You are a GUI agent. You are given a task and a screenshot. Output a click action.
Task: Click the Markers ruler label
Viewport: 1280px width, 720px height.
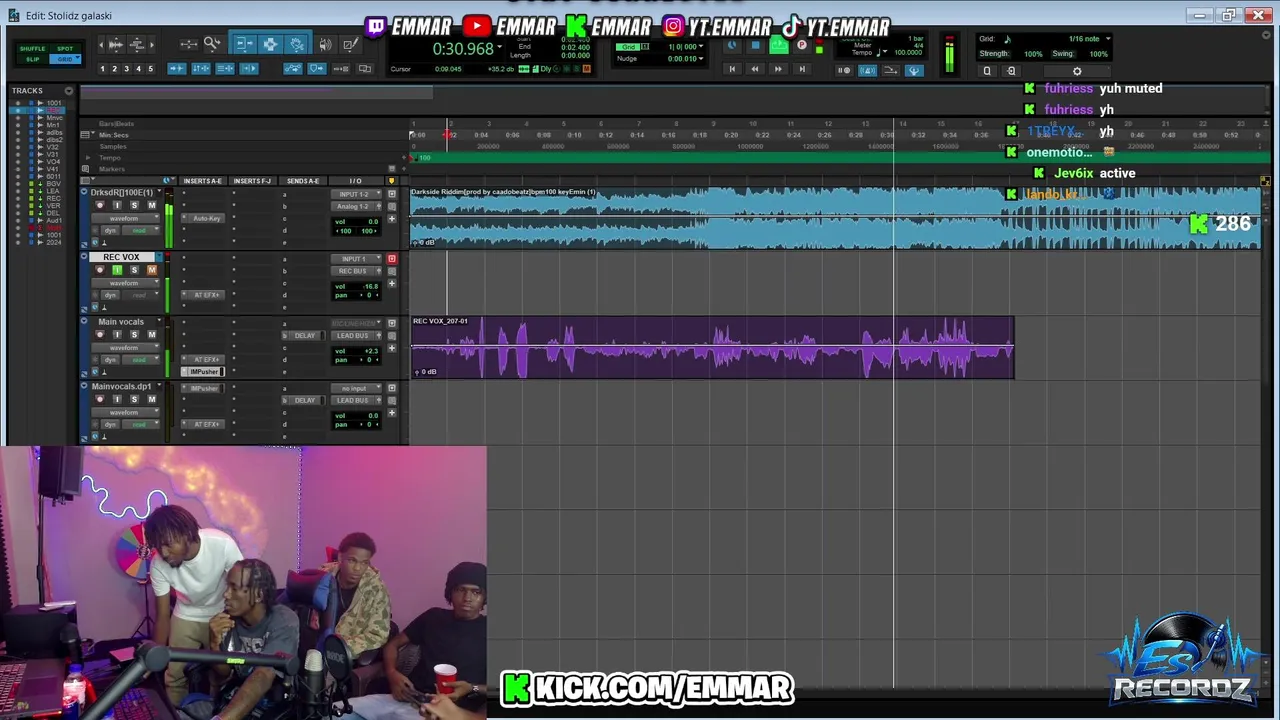[x=111, y=169]
